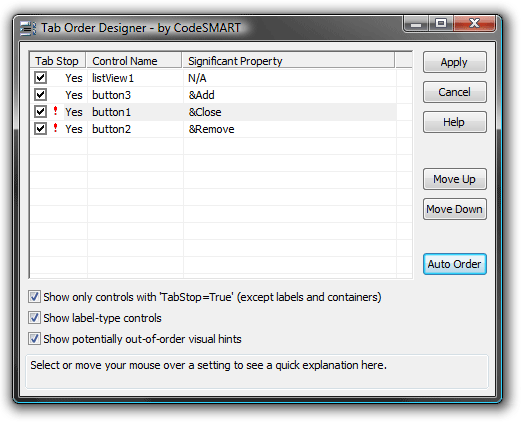Disable potentially out-of-order visual hints checkbox

pos(34,339)
